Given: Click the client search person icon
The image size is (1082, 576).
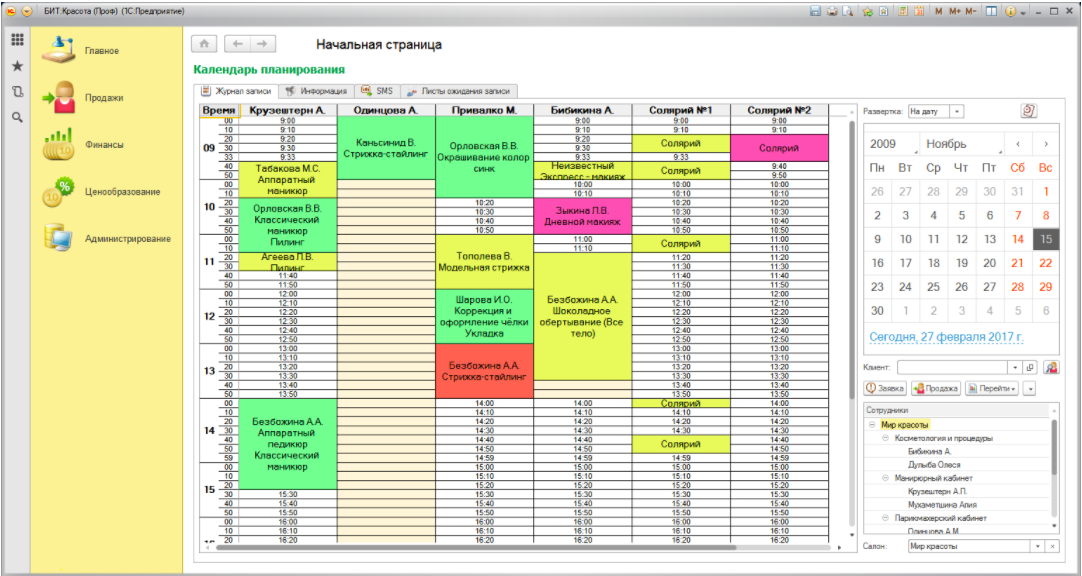Looking at the screenshot, I should tap(1051, 368).
